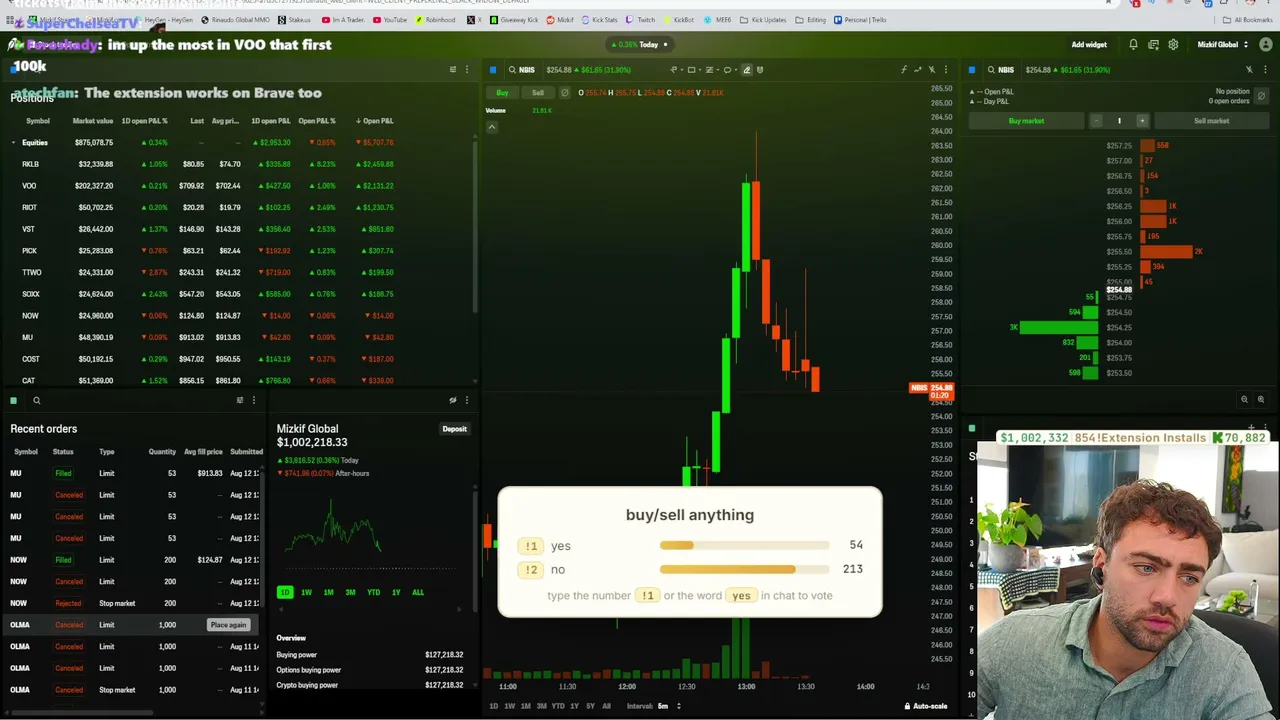Screen dimensions: 1280x720
Task: Select the 1M range on account chart
Action: tap(328, 593)
